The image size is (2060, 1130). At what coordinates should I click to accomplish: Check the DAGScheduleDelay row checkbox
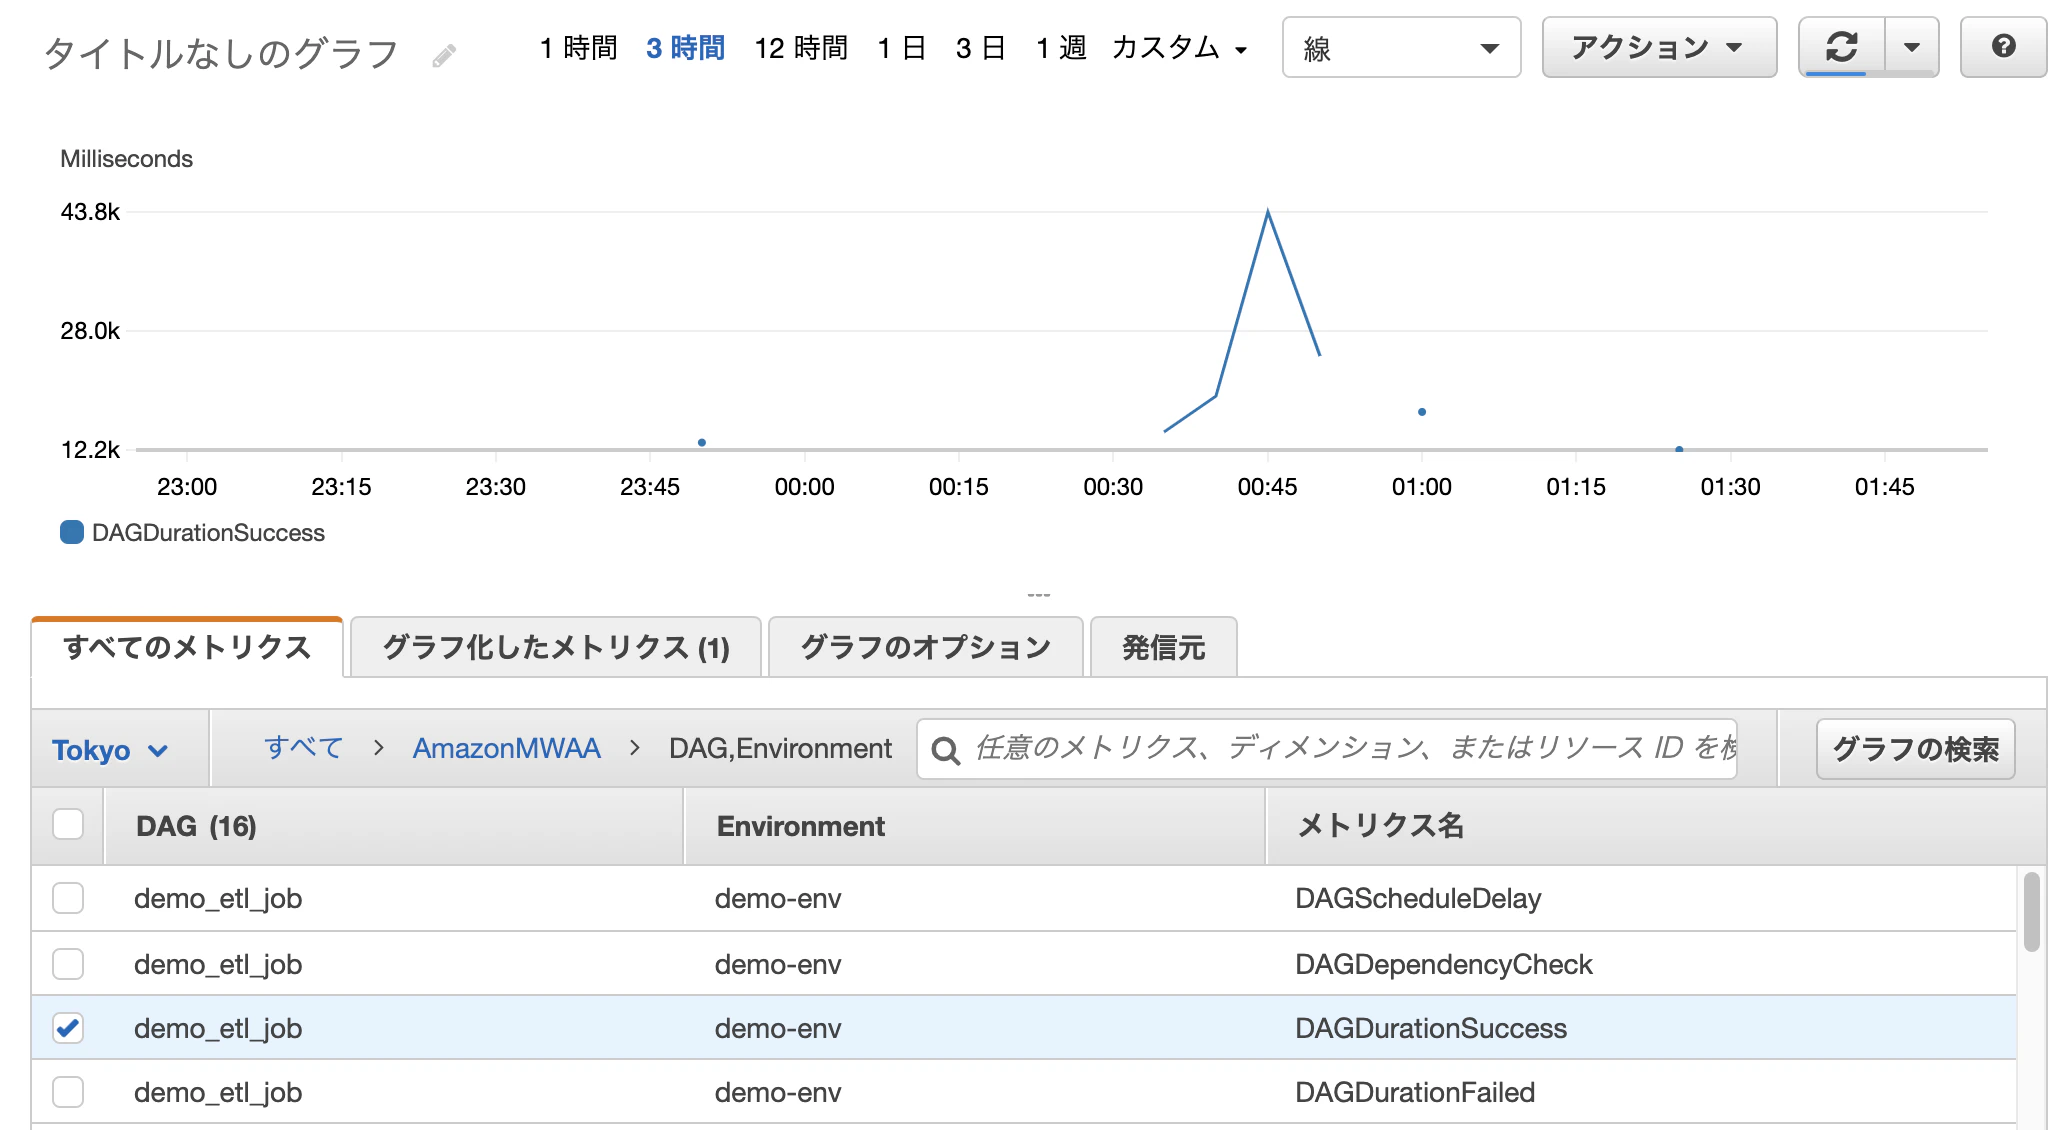click(68, 898)
